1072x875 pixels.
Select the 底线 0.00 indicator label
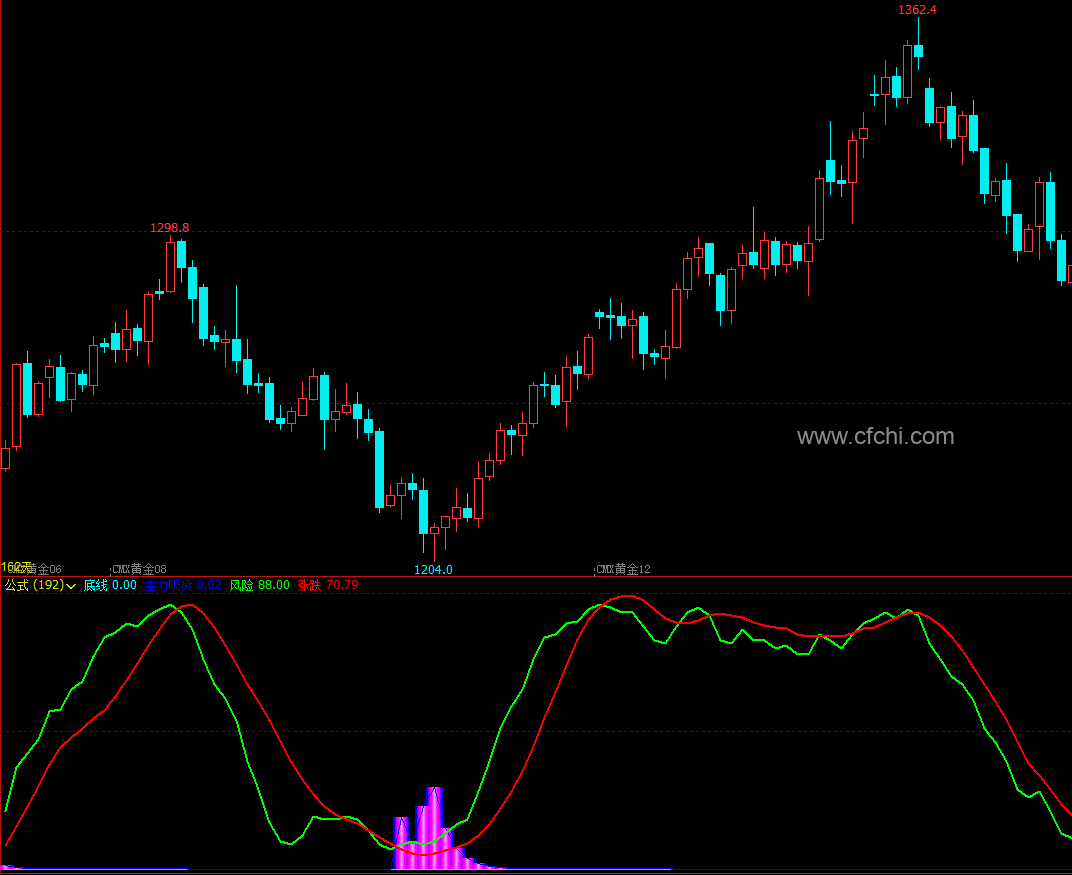[110, 585]
